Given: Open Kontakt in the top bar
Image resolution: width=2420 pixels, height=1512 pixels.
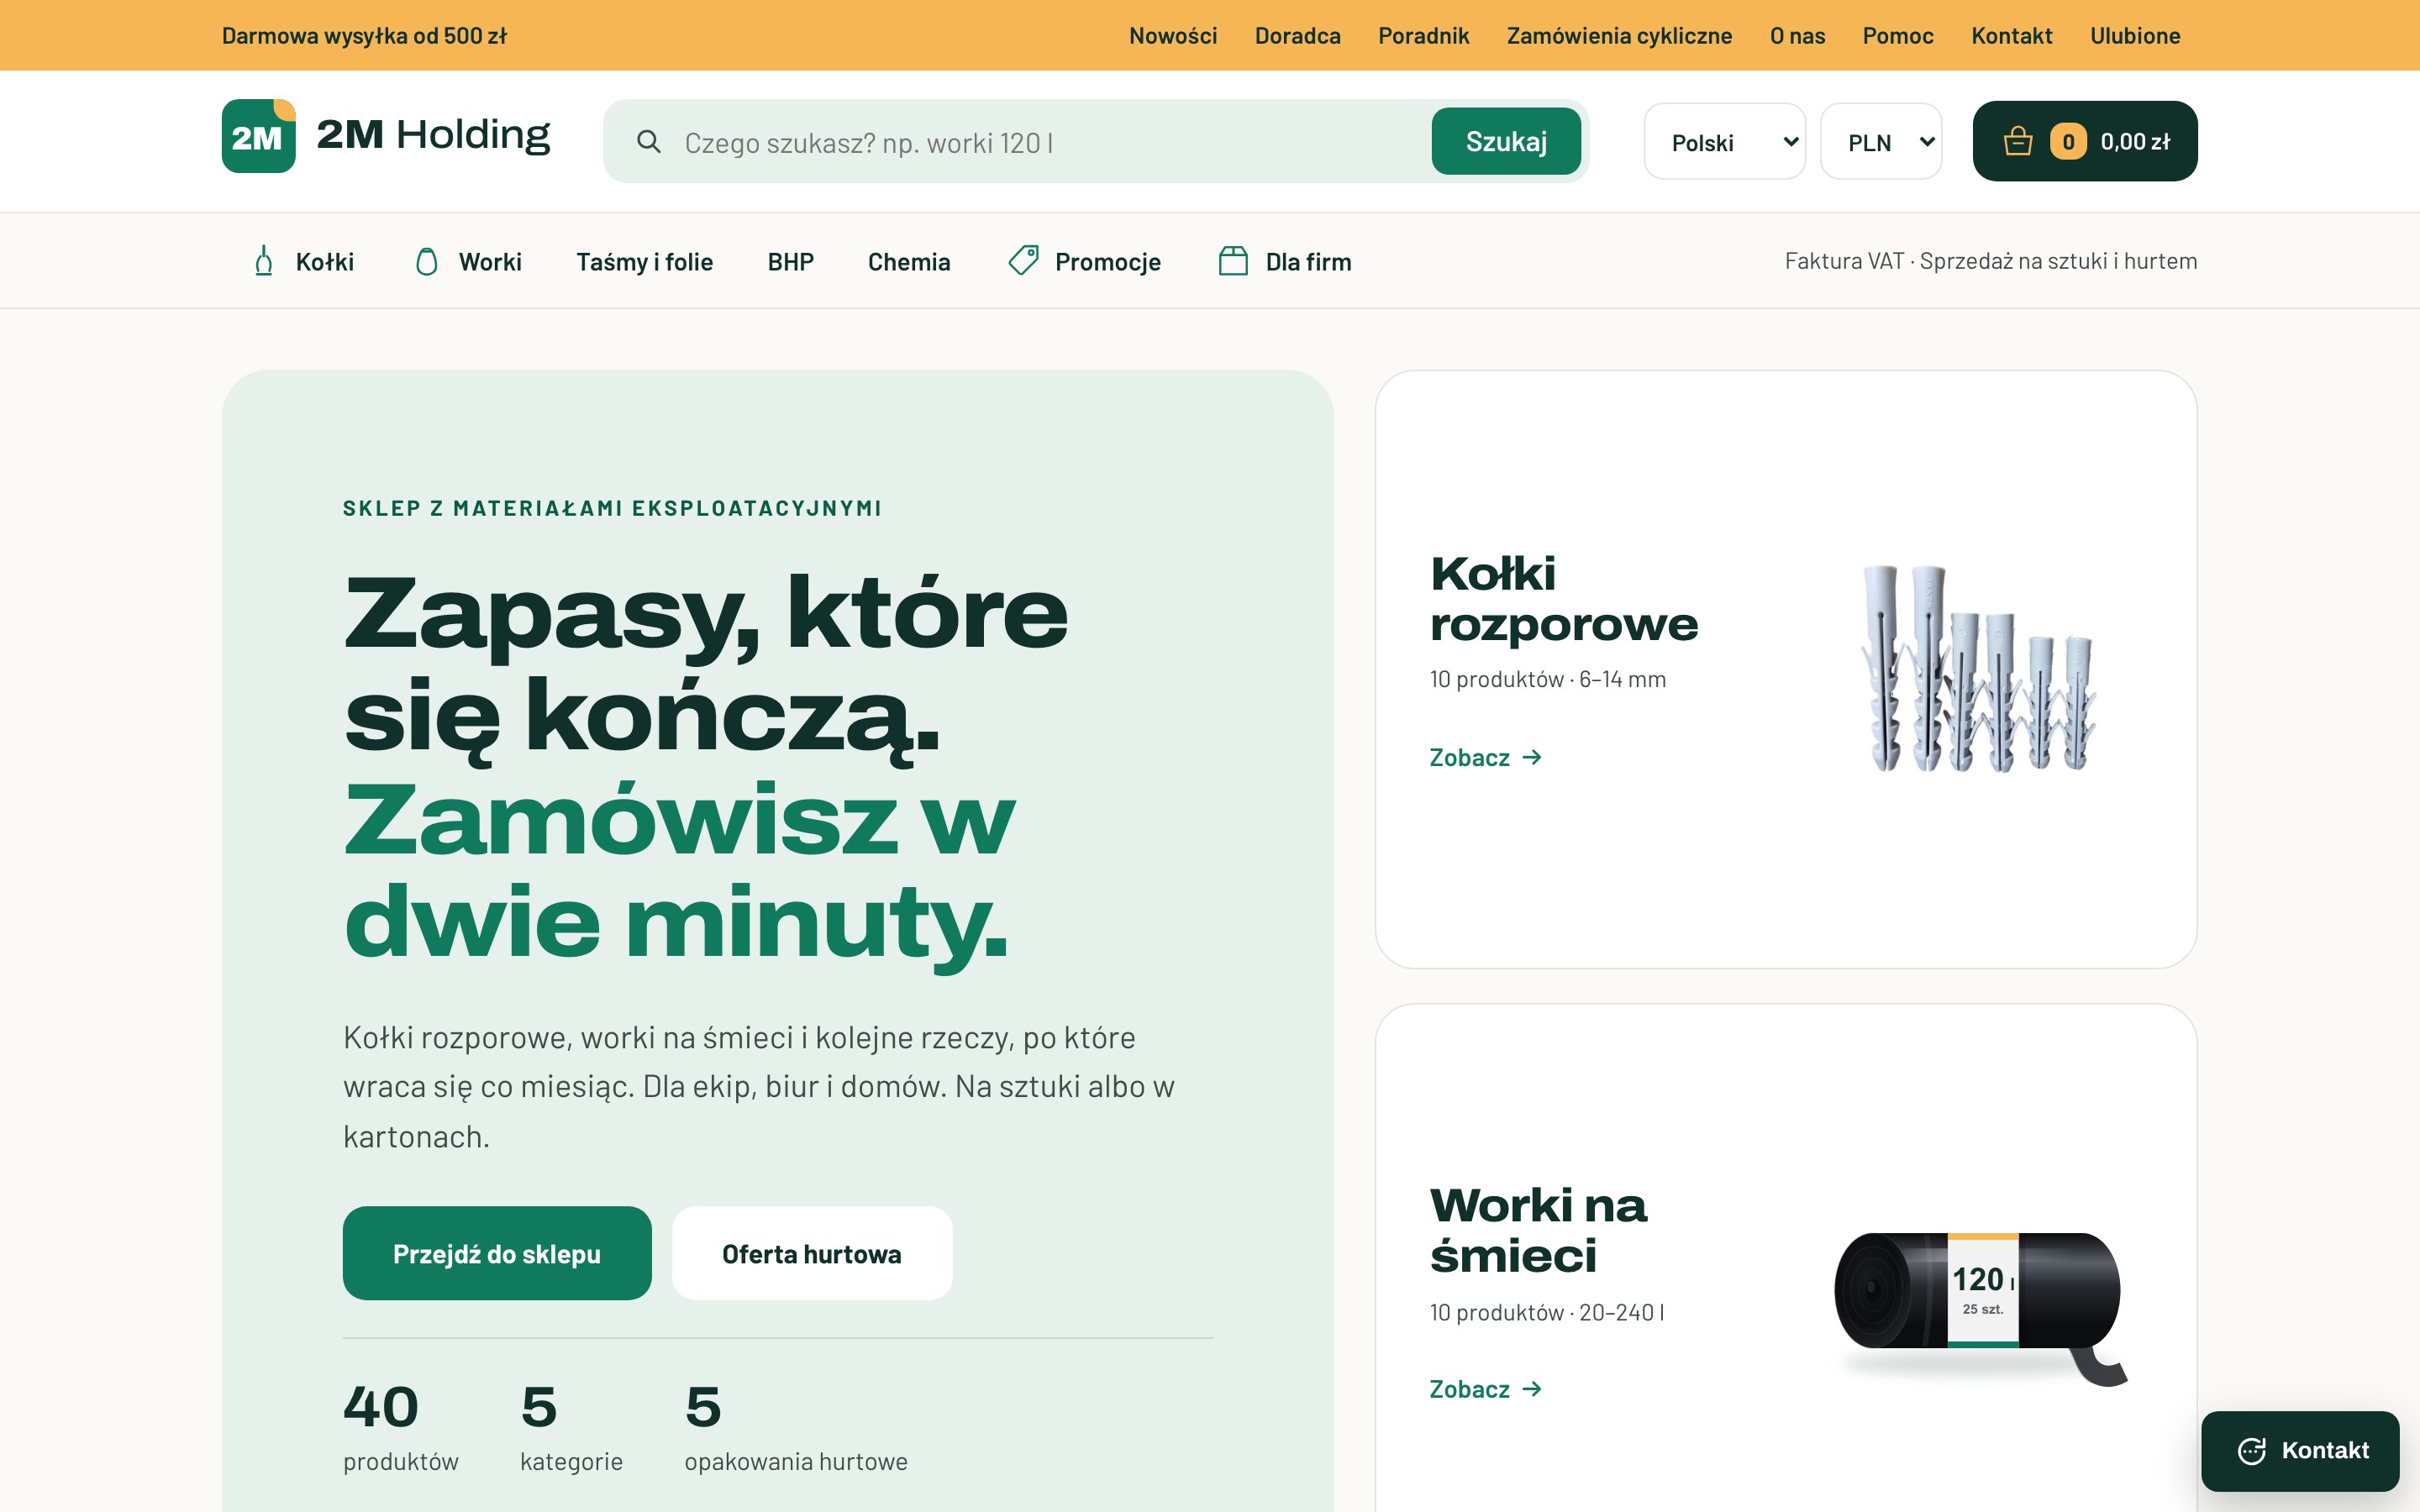Looking at the screenshot, I should (2012, 36).
